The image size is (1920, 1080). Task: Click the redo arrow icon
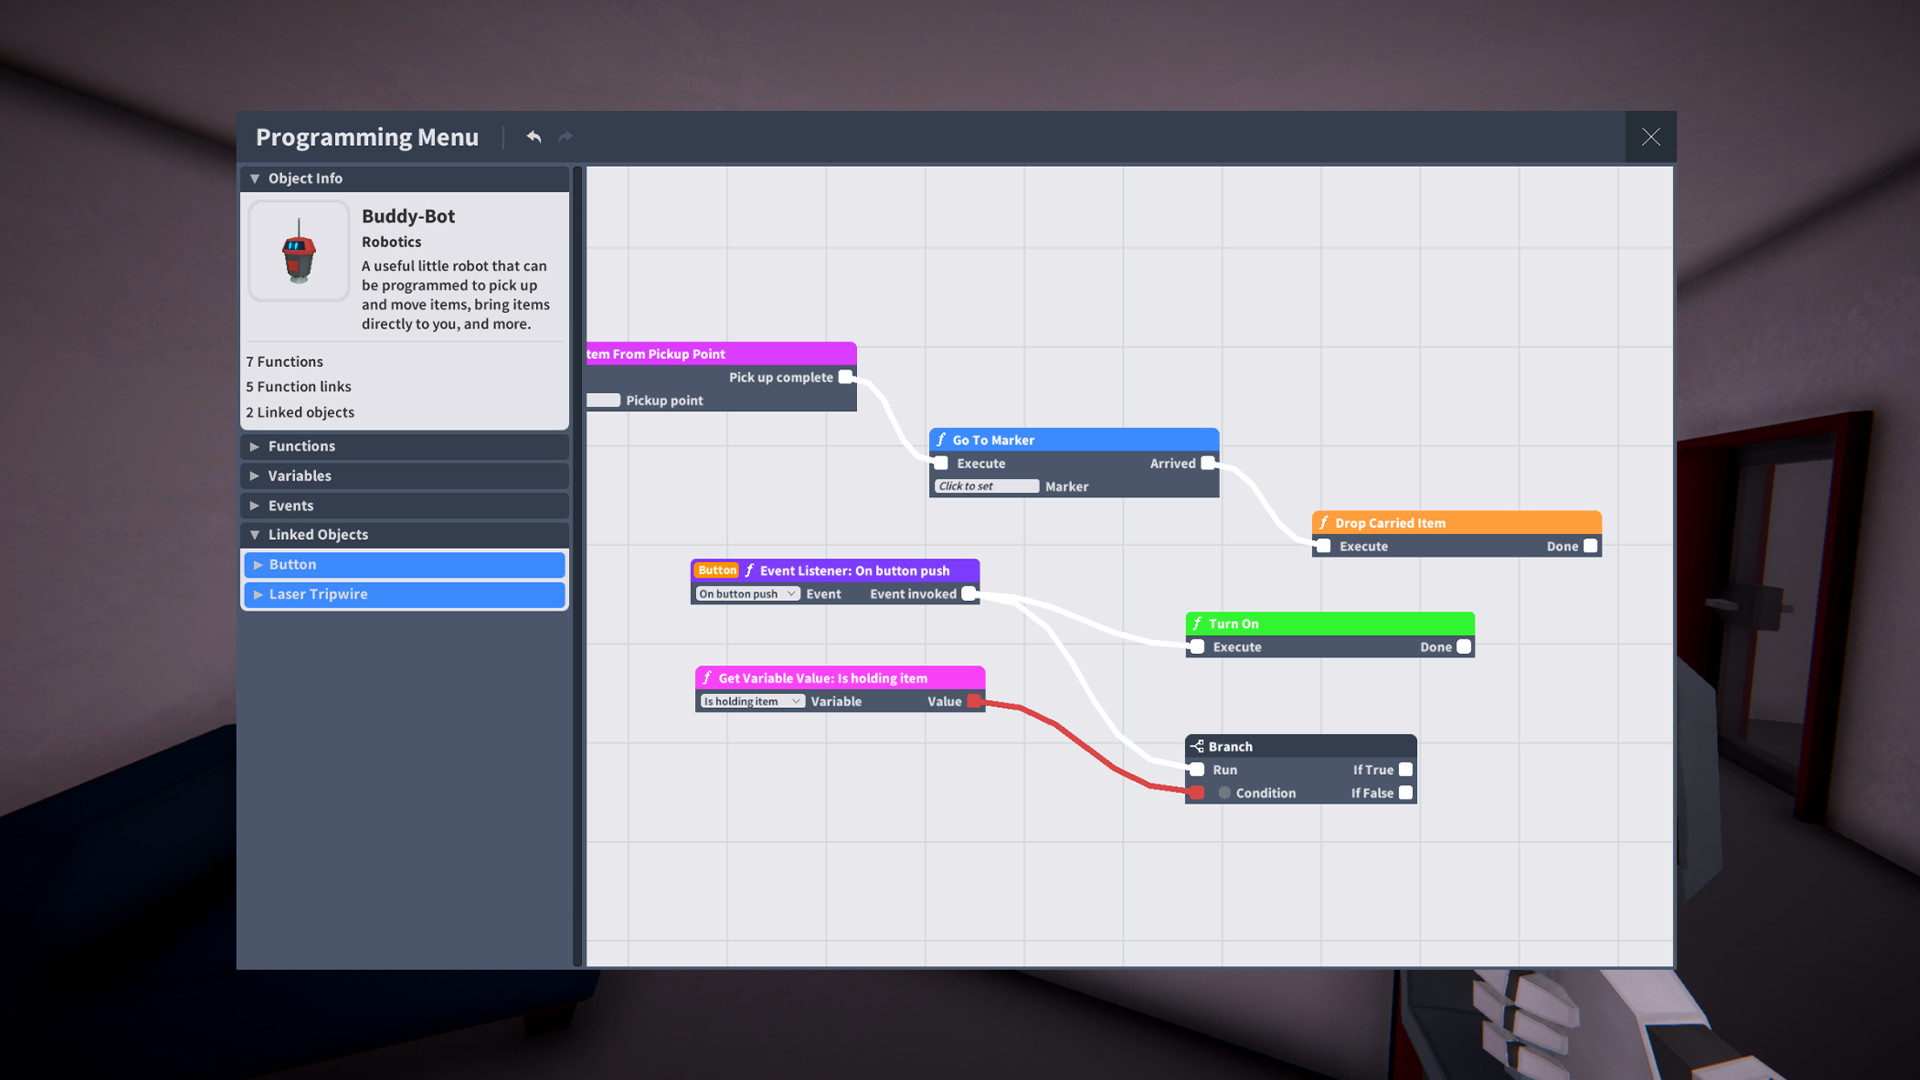[566, 137]
